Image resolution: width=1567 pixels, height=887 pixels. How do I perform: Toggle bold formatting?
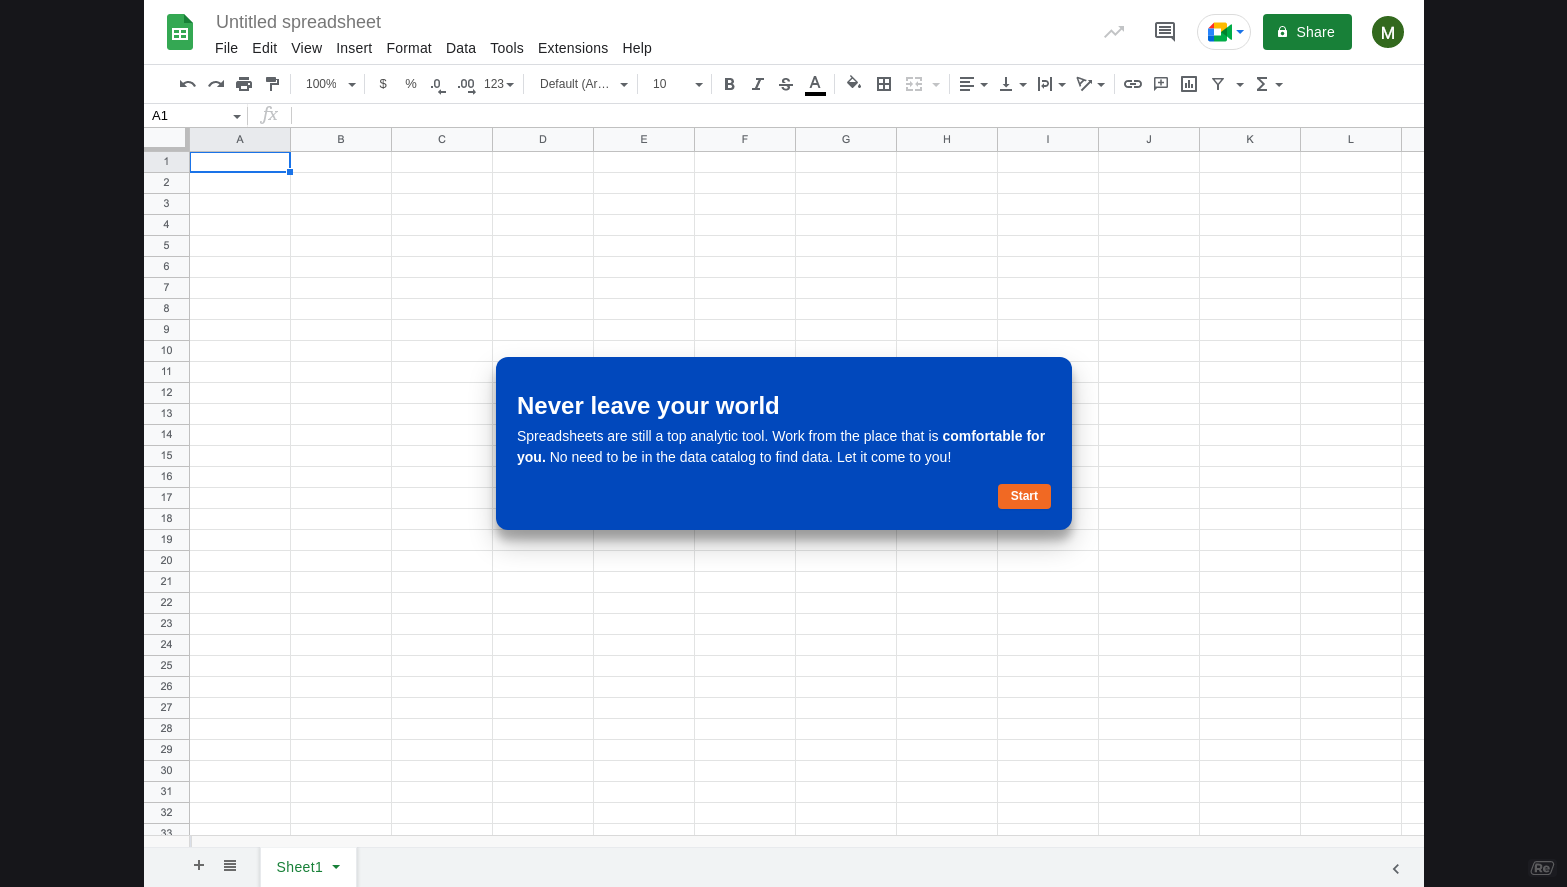[x=729, y=84]
